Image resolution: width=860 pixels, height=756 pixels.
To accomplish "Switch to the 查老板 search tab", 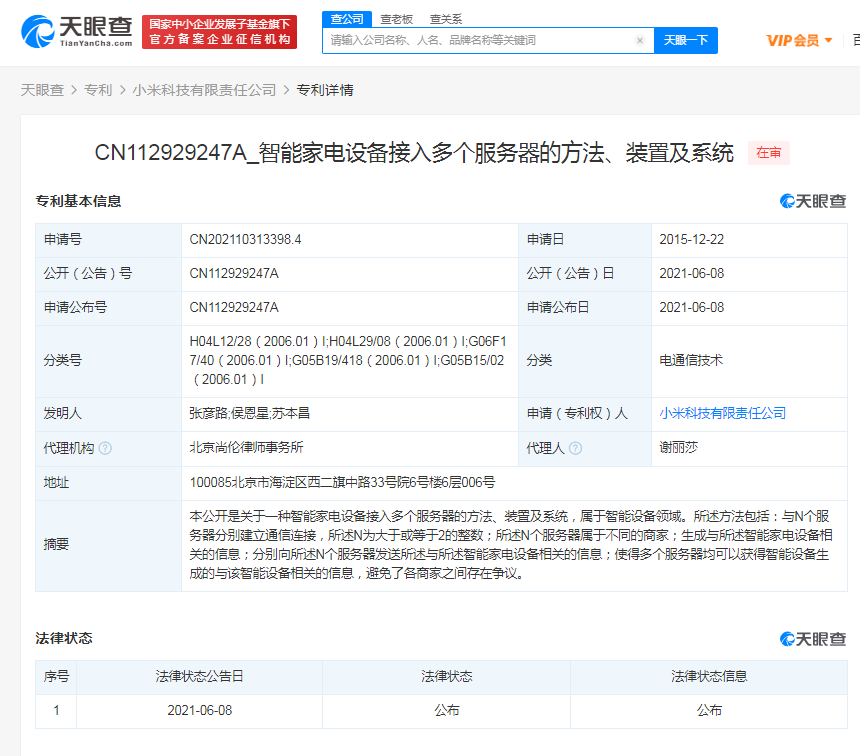I will click(396, 19).
